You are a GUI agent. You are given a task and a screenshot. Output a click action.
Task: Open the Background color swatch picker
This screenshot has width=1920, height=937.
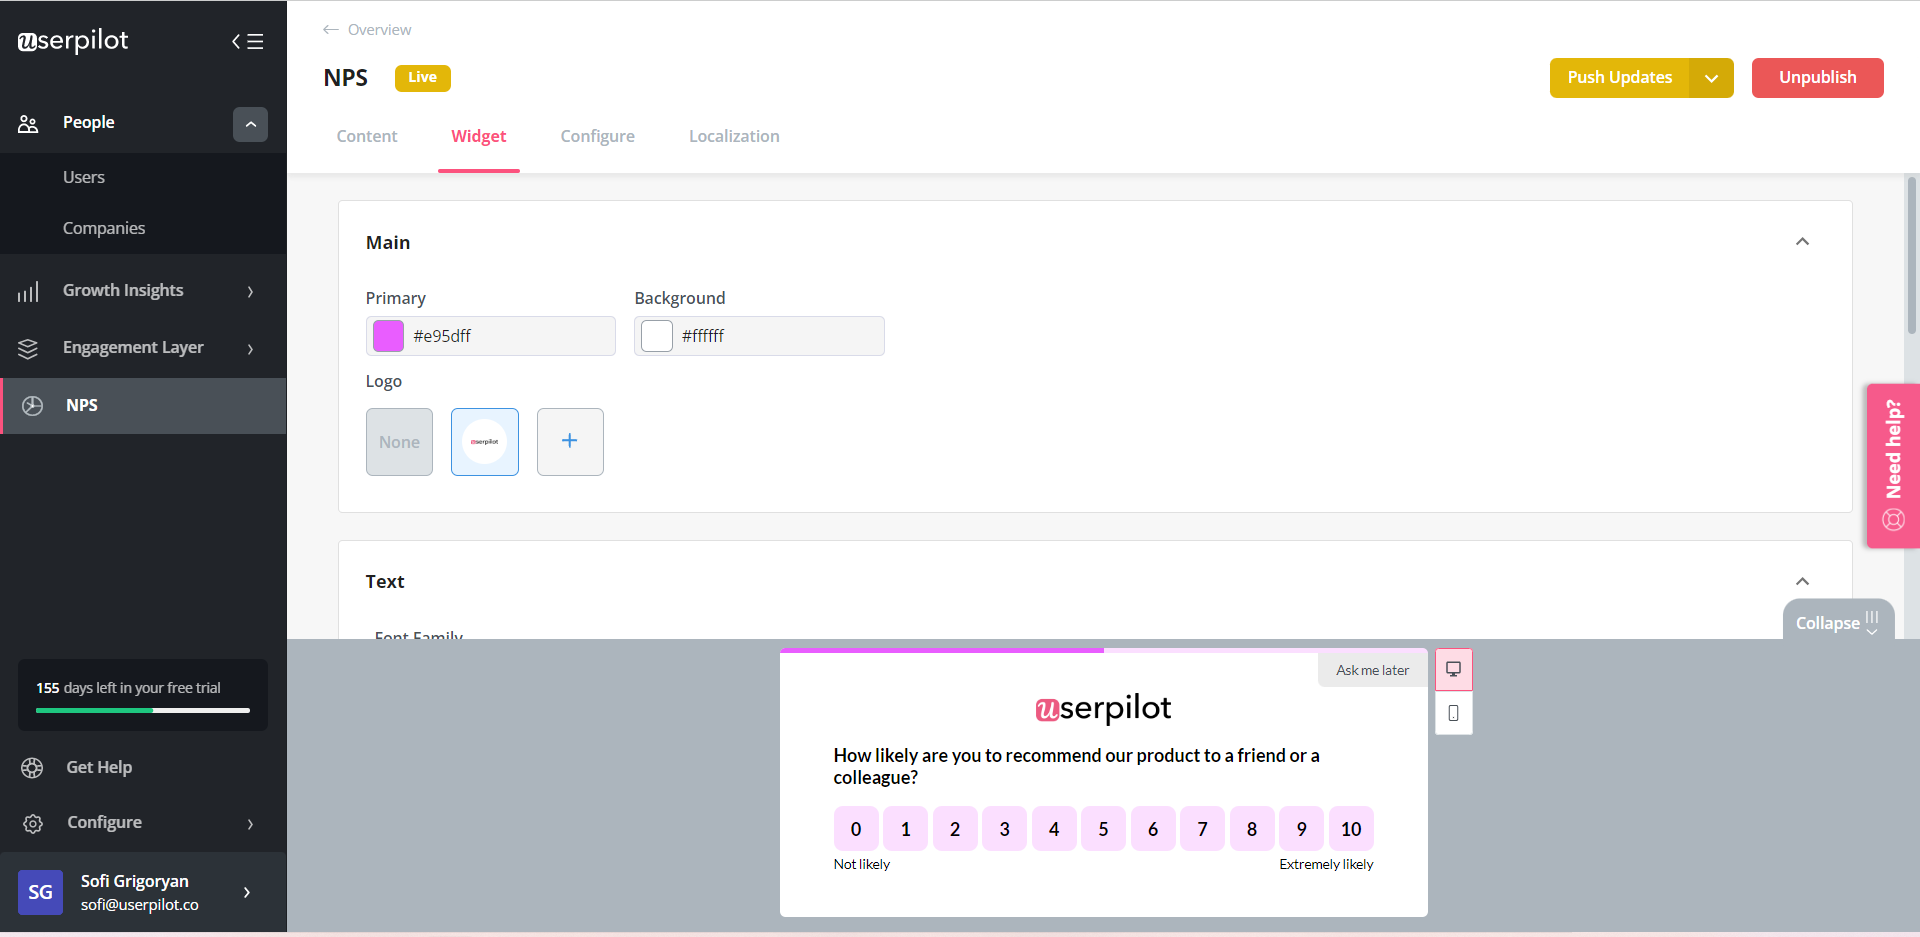tap(657, 336)
